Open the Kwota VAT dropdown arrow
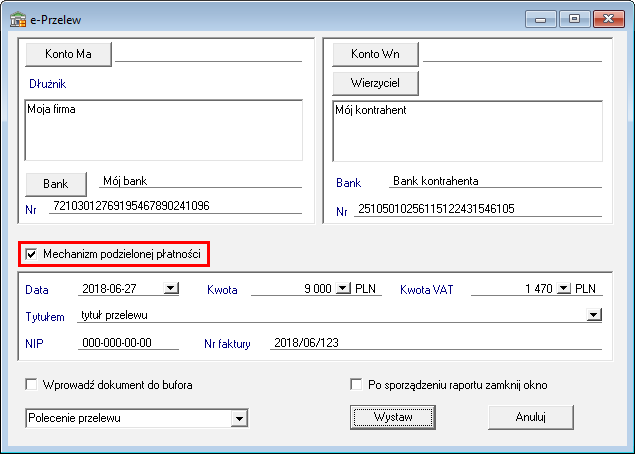Viewport: 635px width, 454px height. pyautogui.click(x=563, y=289)
